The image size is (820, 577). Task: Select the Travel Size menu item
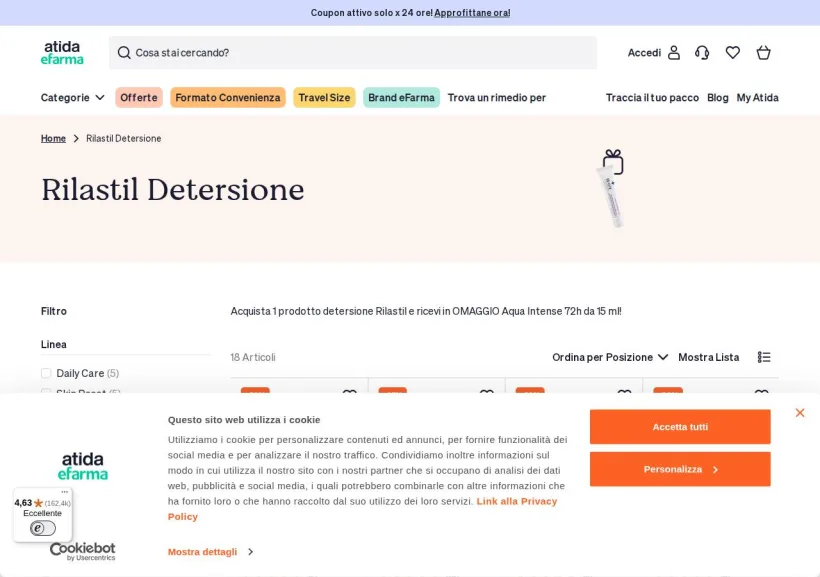[x=324, y=97]
